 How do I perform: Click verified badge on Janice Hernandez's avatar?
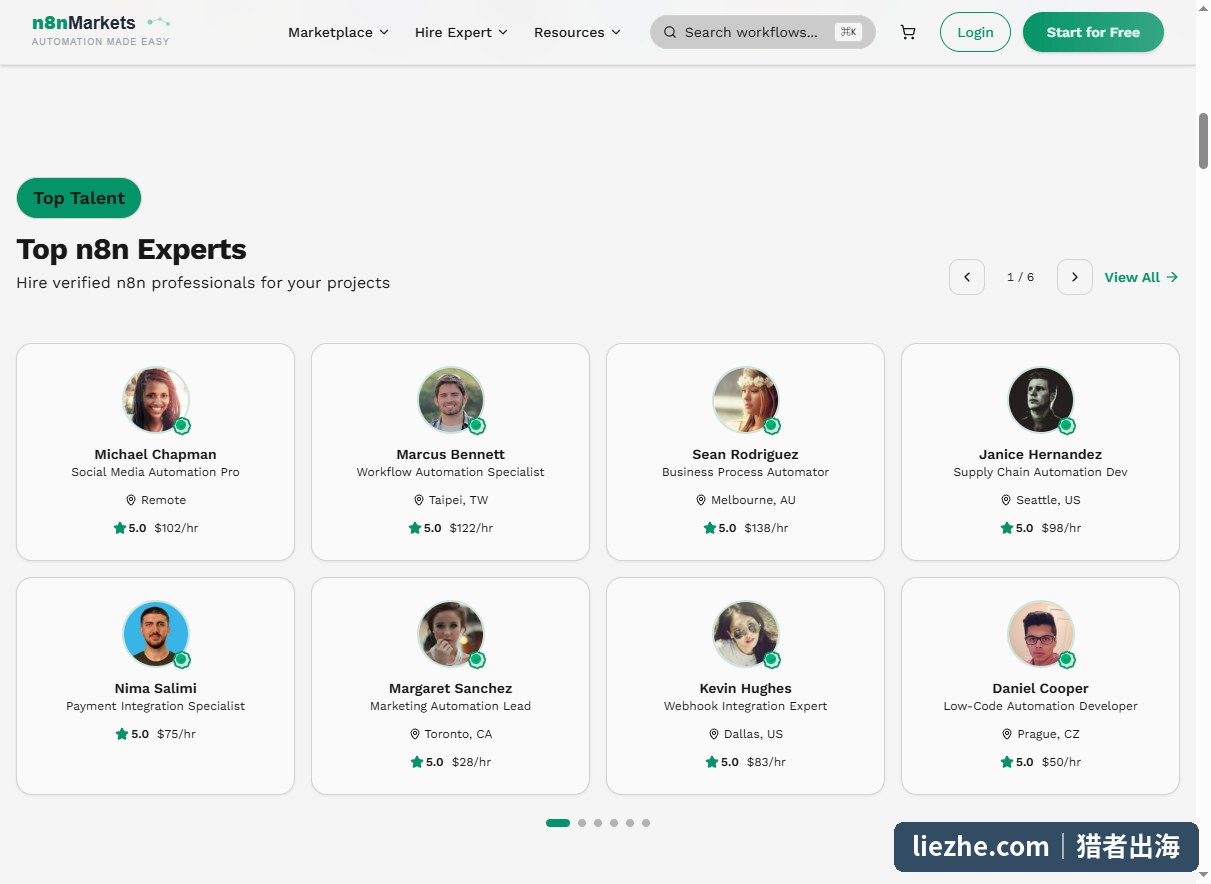pyautogui.click(x=1067, y=426)
